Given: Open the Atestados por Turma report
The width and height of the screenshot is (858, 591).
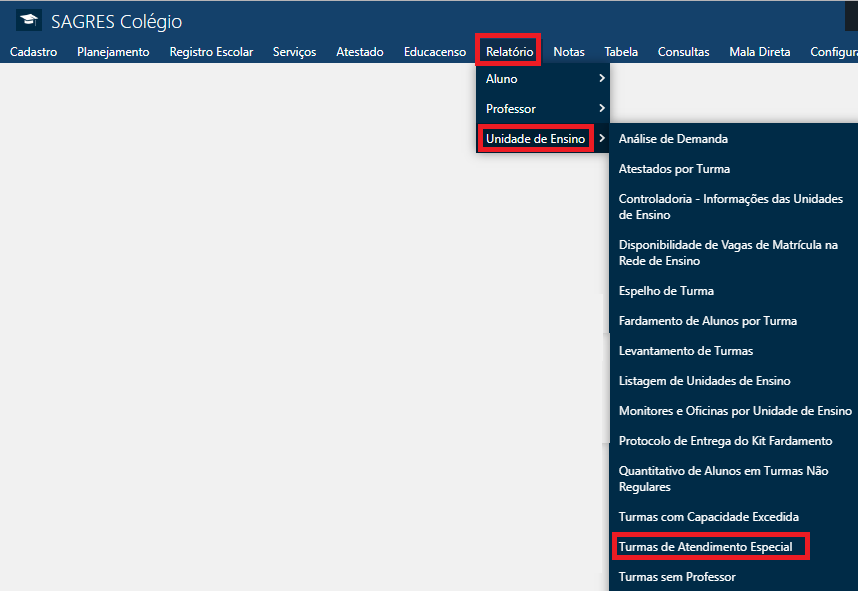Looking at the screenshot, I should 688,169.
